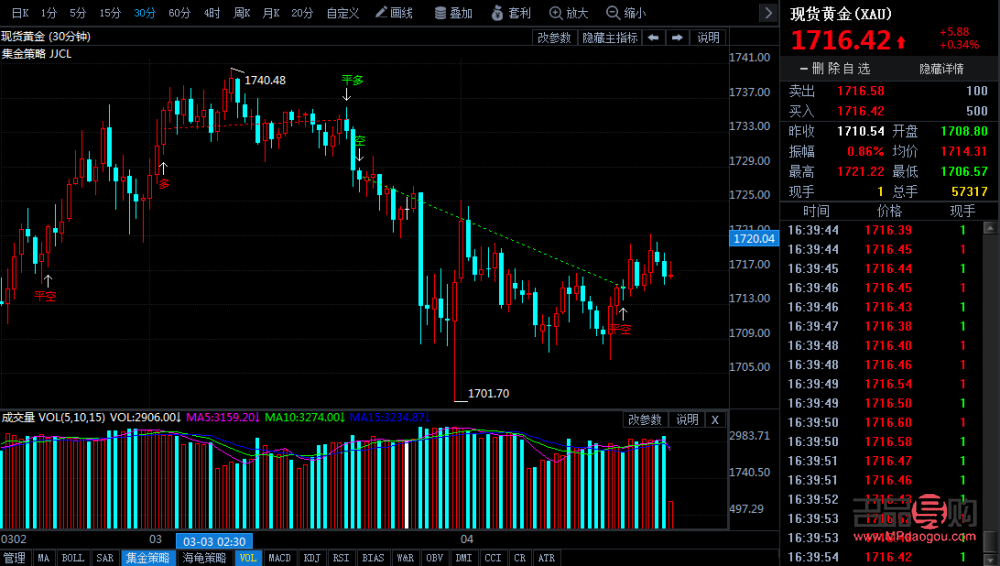Select the 30分 timeframe

click(x=145, y=13)
